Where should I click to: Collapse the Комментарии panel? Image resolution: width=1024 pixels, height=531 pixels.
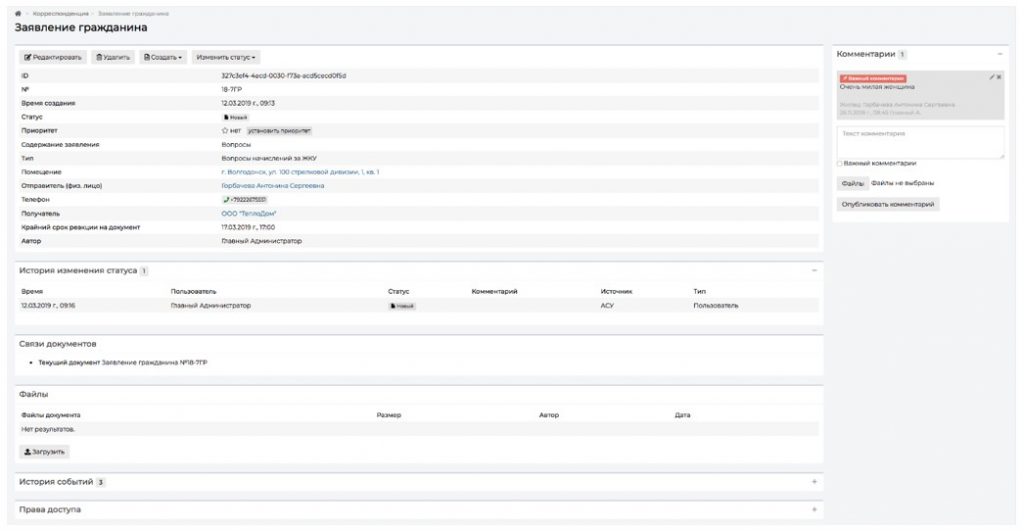[x=1000, y=54]
